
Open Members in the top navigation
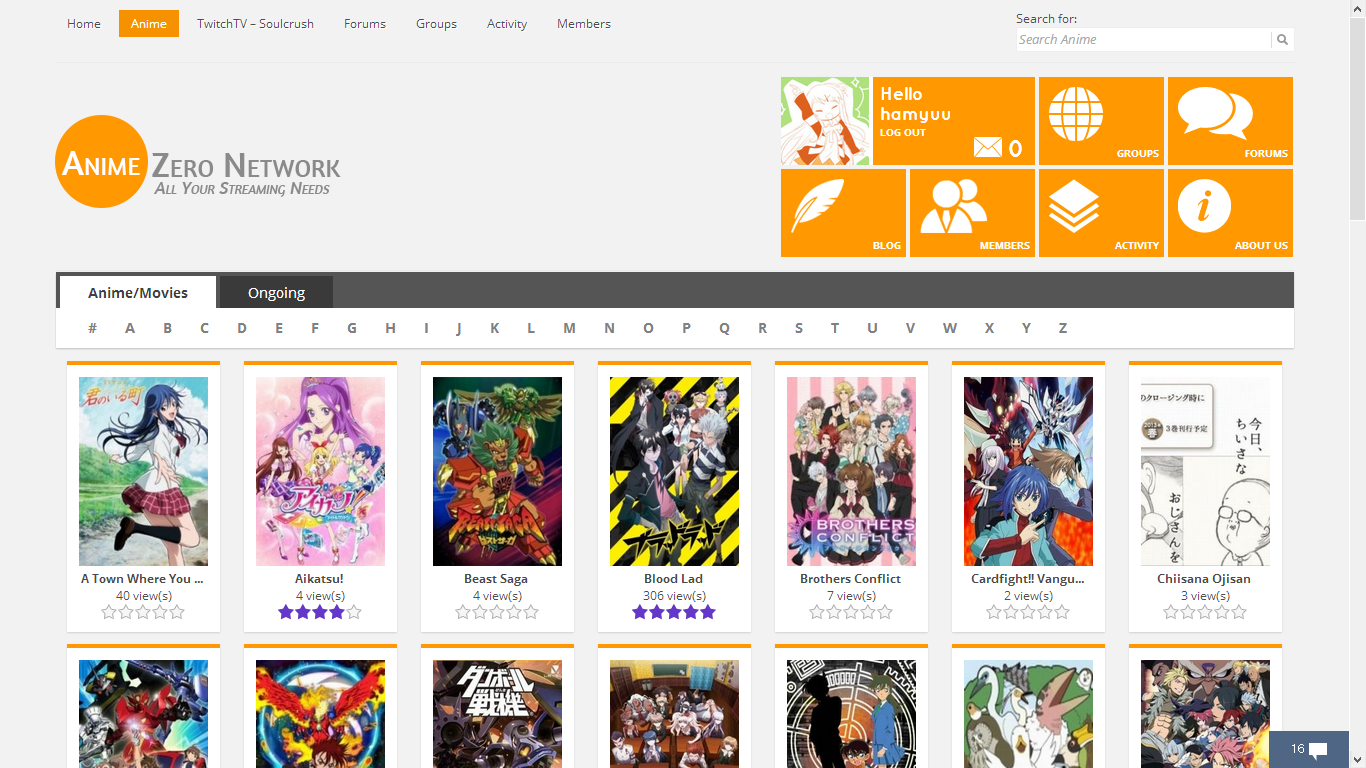pyautogui.click(x=584, y=24)
